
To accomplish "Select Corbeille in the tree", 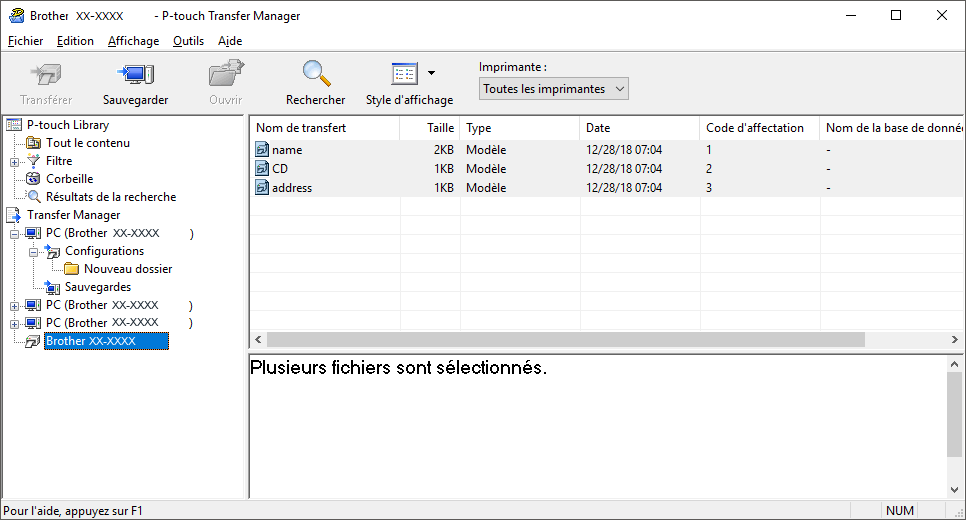I will coord(70,179).
